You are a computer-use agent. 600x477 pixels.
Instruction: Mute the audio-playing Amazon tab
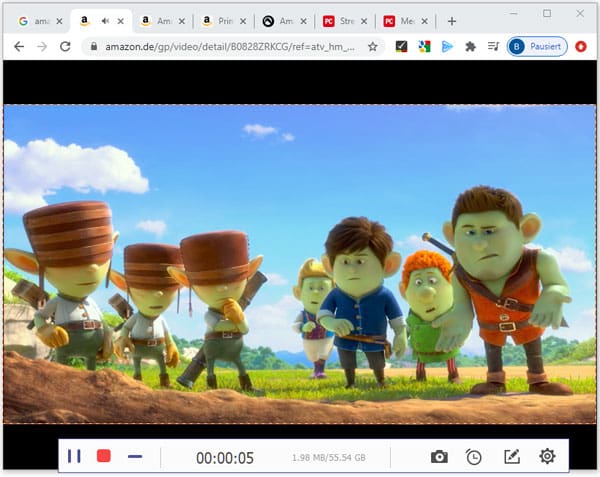(105, 21)
